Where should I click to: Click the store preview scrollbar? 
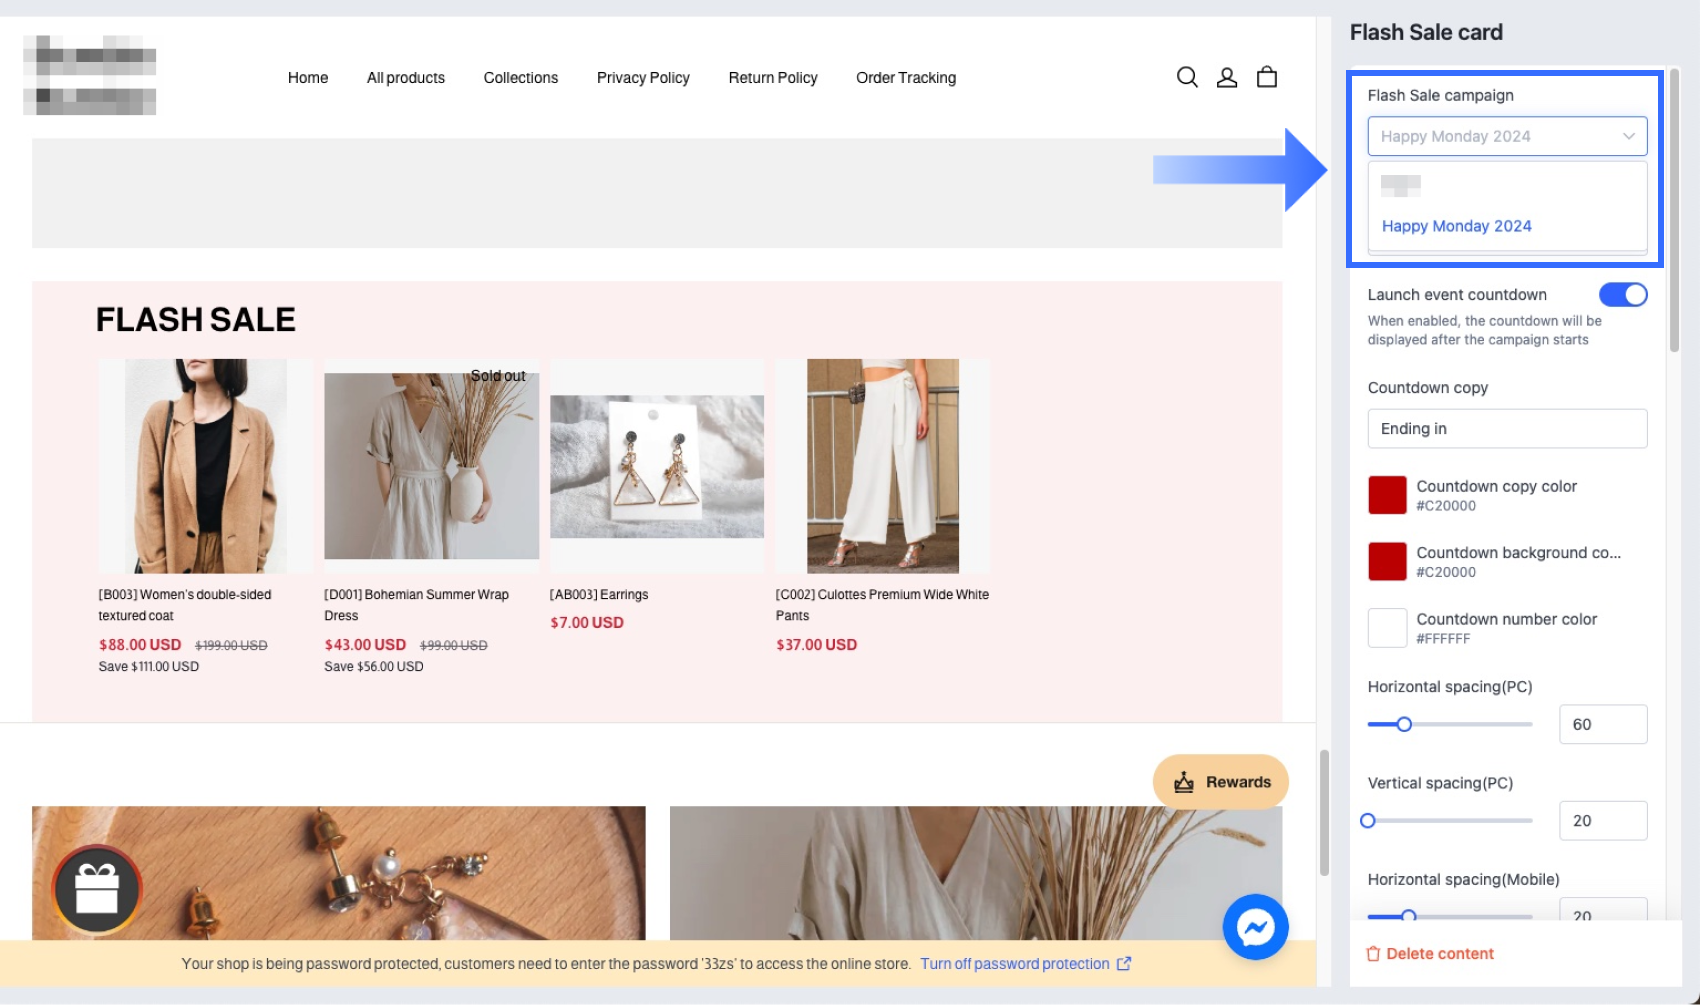(x=1324, y=812)
